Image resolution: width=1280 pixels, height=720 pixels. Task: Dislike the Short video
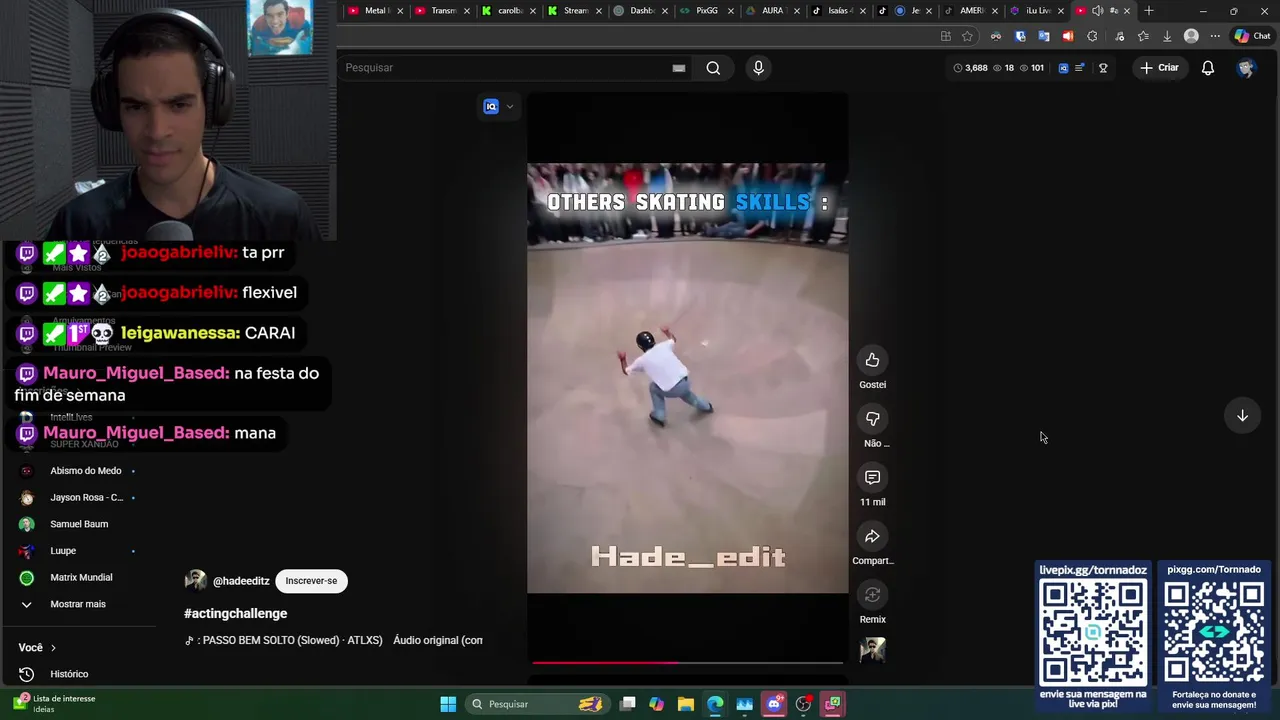[x=872, y=419]
